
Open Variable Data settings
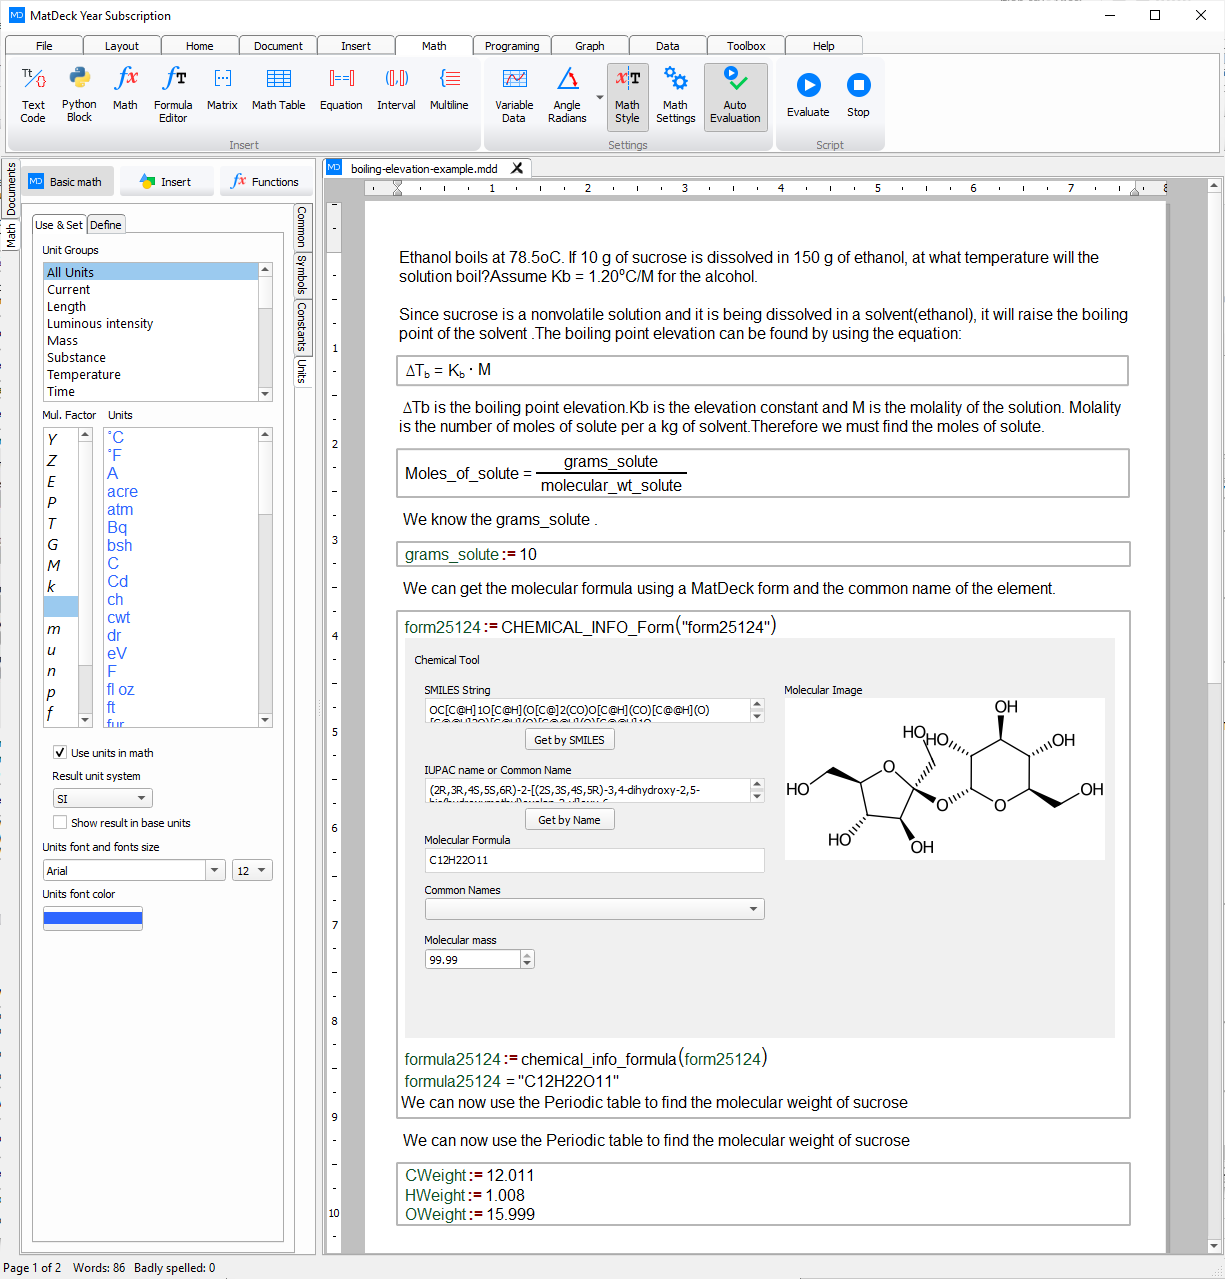514,96
